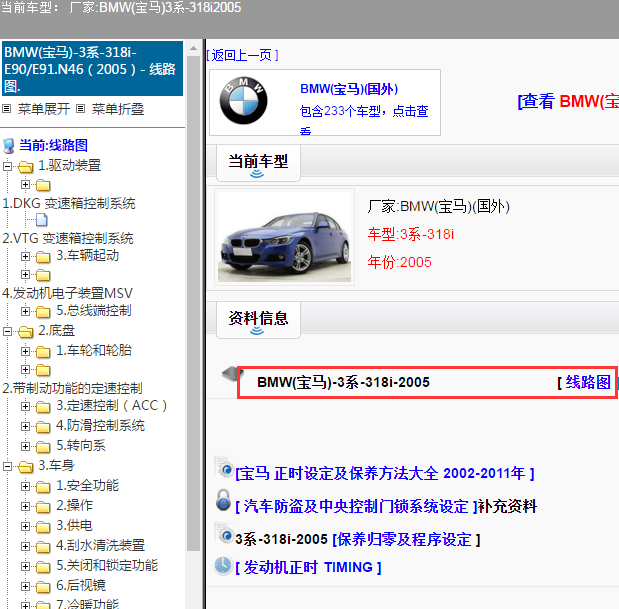Screen dimensions: 619x609
Task: Click the blue BMW car thumbnail
Action: click(284, 237)
